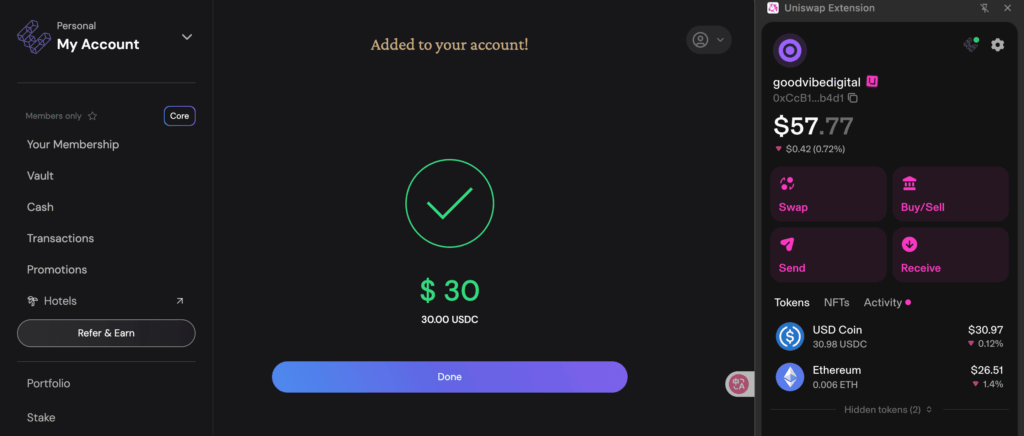The image size is (1024, 436).
Task: Click the purple wallet avatar icon
Action: click(790, 50)
